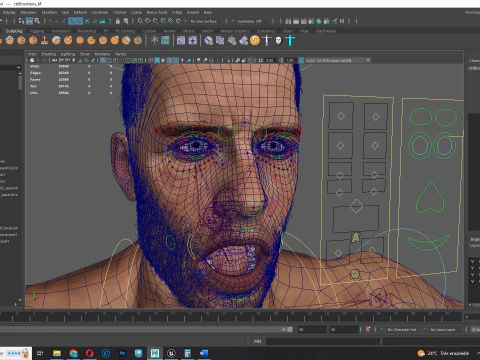Open the Renderer menu in viewport panel
This screenshot has width=480, height=360.
click(102, 54)
